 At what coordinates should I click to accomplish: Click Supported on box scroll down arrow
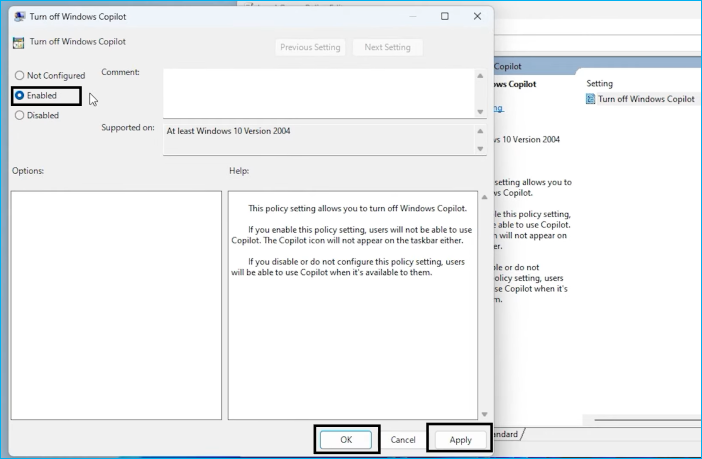480,148
